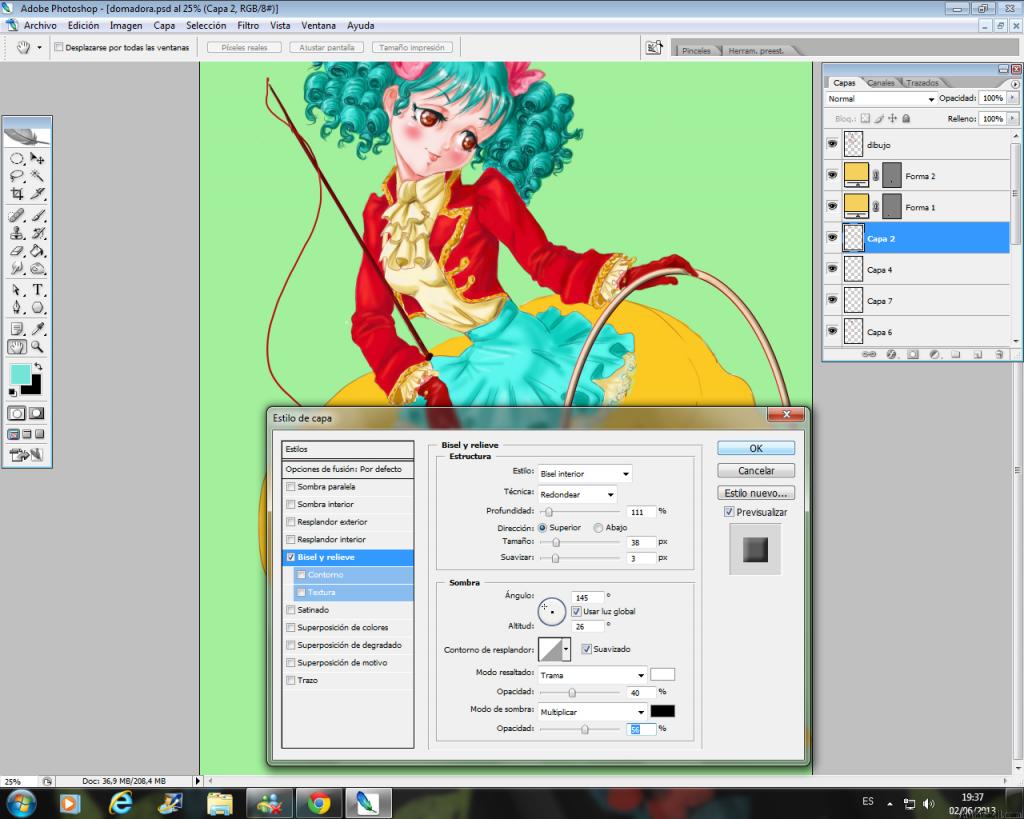Open the Capas panel options menu
This screenshot has width=1024, height=819.
1015,84
